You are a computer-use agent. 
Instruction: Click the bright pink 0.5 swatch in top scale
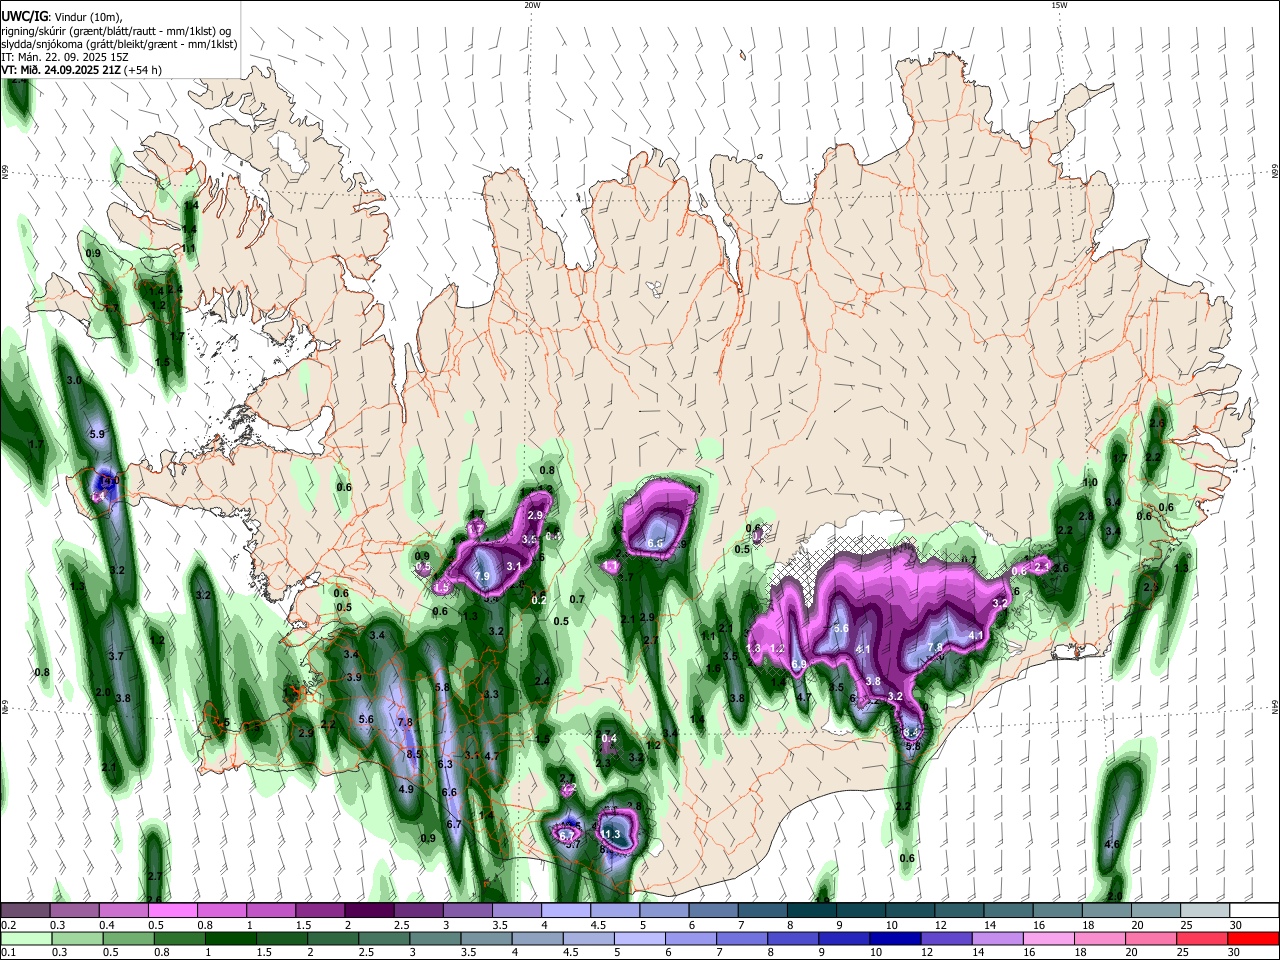pyautogui.click(x=172, y=910)
